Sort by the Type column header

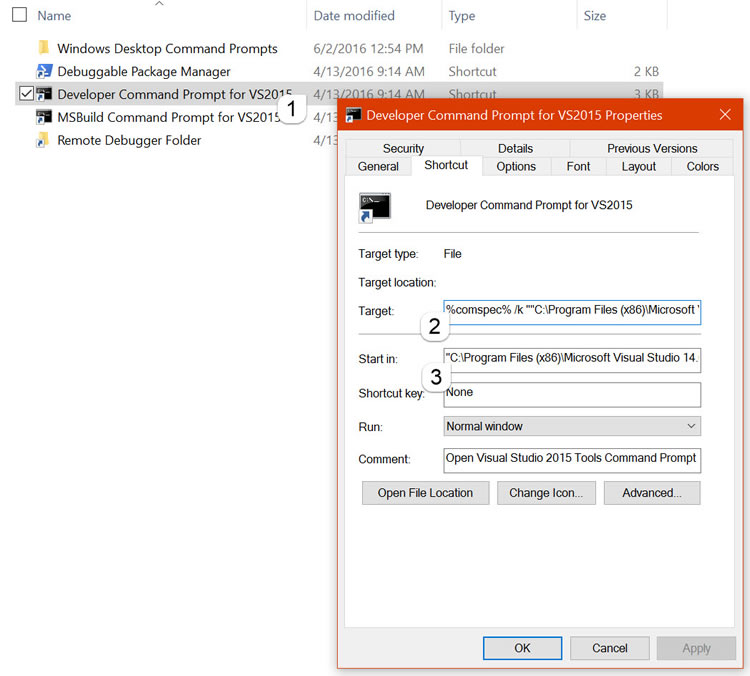tap(462, 16)
